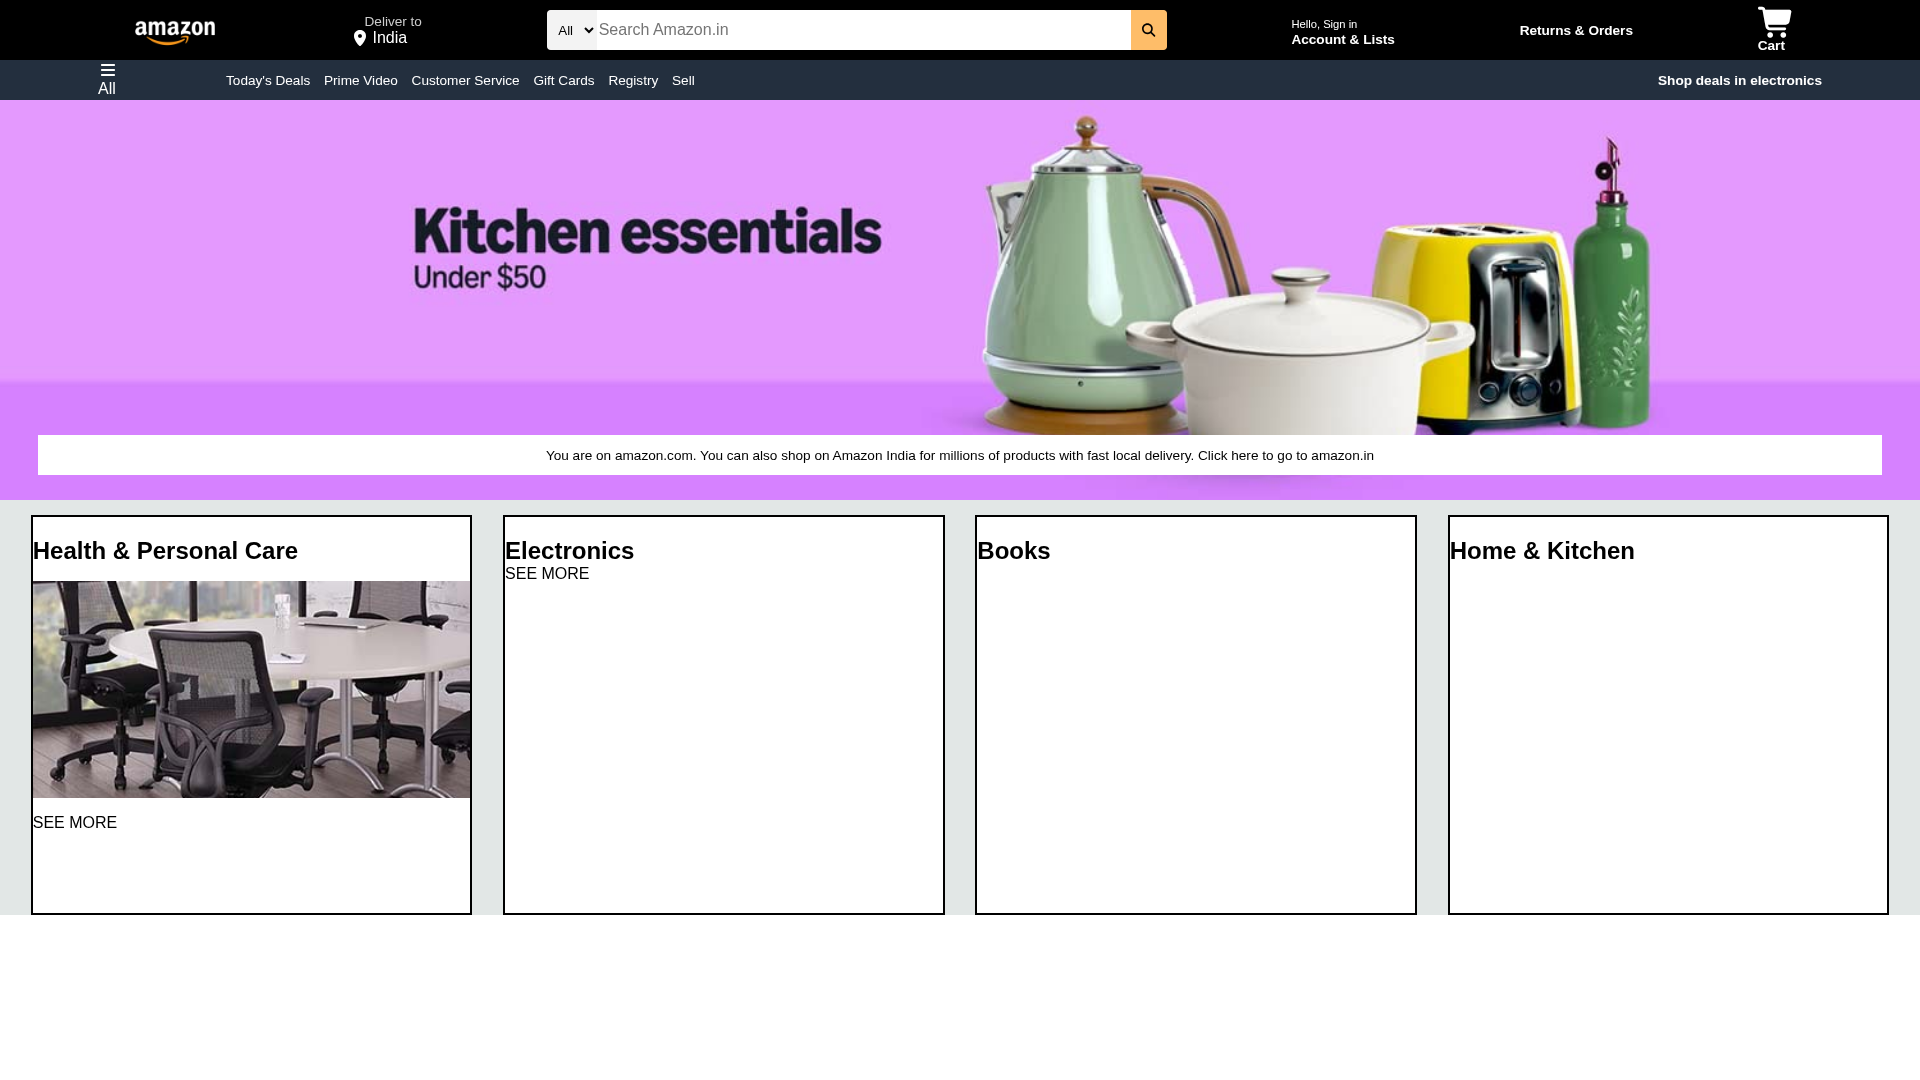
Task: Open Account & Lists sign in
Action: coord(1342,32)
